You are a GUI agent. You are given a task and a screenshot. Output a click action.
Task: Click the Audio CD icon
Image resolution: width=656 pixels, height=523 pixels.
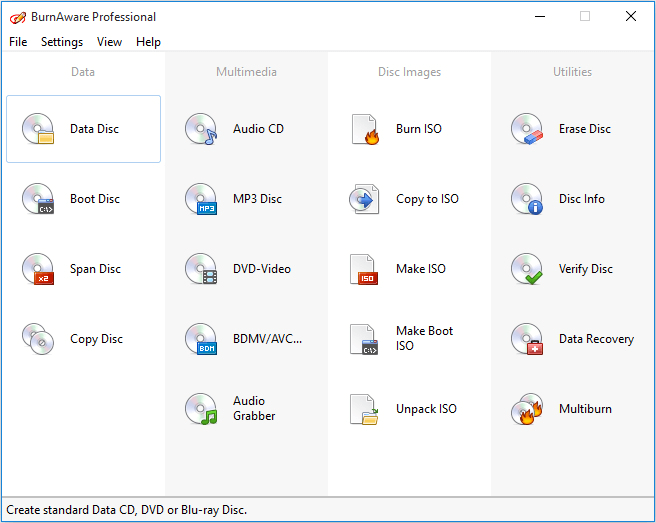pyautogui.click(x=201, y=129)
